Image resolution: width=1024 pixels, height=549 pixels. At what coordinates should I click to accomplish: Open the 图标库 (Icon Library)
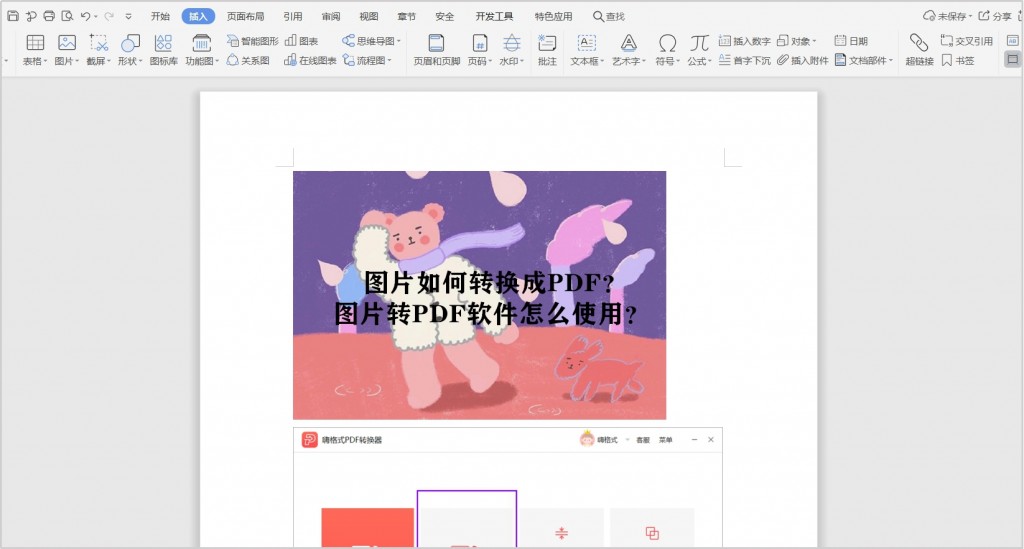pyautogui.click(x=163, y=50)
